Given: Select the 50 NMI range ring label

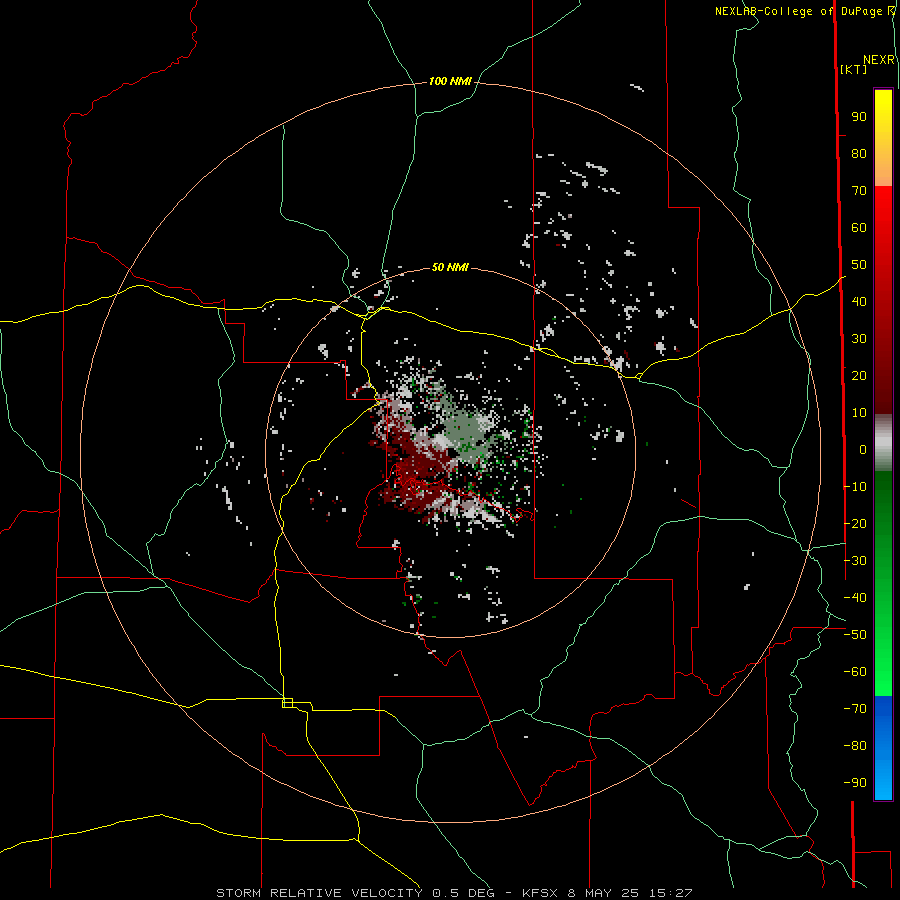Looking at the screenshot, I should 450,267.
